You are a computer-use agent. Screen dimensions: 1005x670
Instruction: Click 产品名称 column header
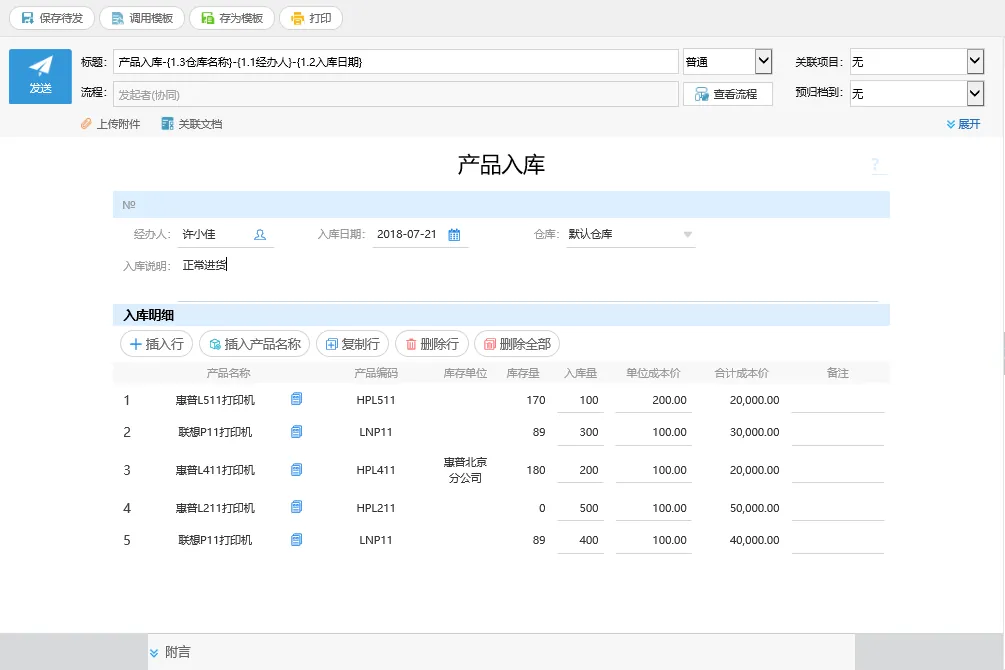point(228,373)
